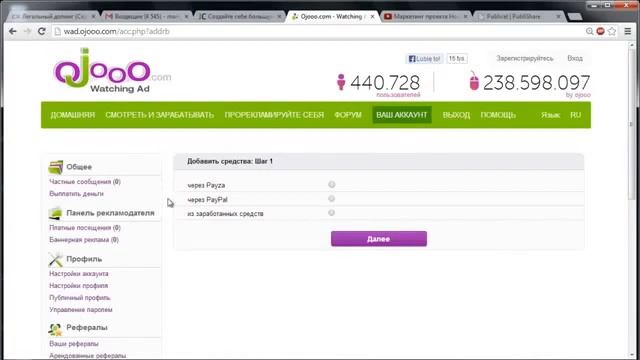Select из заработанных средств radio button
640x360 pixels.
pos(331,213)
